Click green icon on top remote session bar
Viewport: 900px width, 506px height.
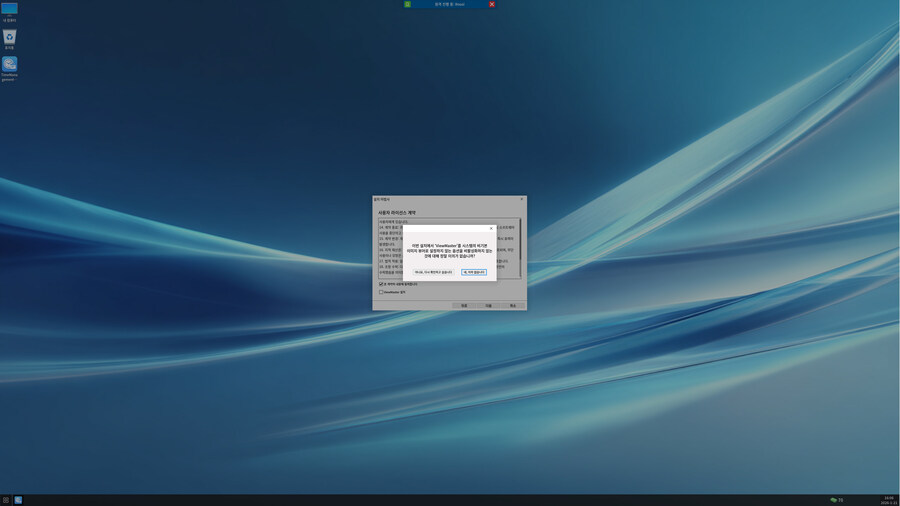(408, 4)
